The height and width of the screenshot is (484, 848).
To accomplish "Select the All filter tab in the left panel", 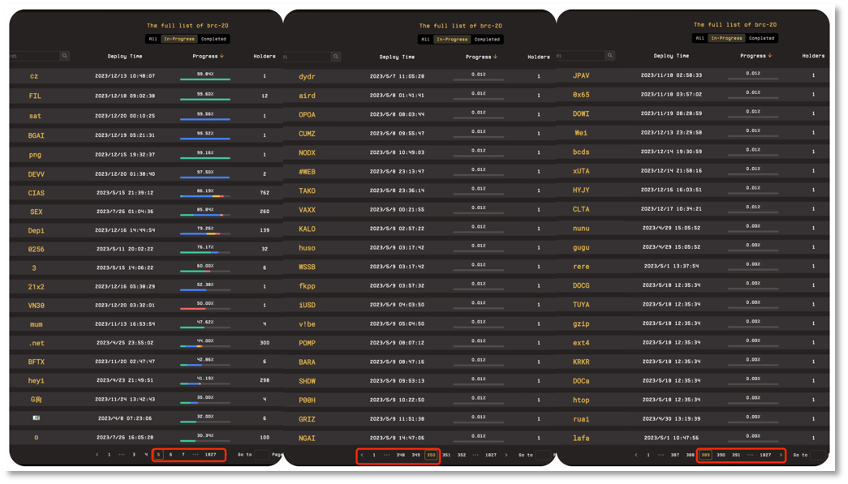I will [152, 39].
